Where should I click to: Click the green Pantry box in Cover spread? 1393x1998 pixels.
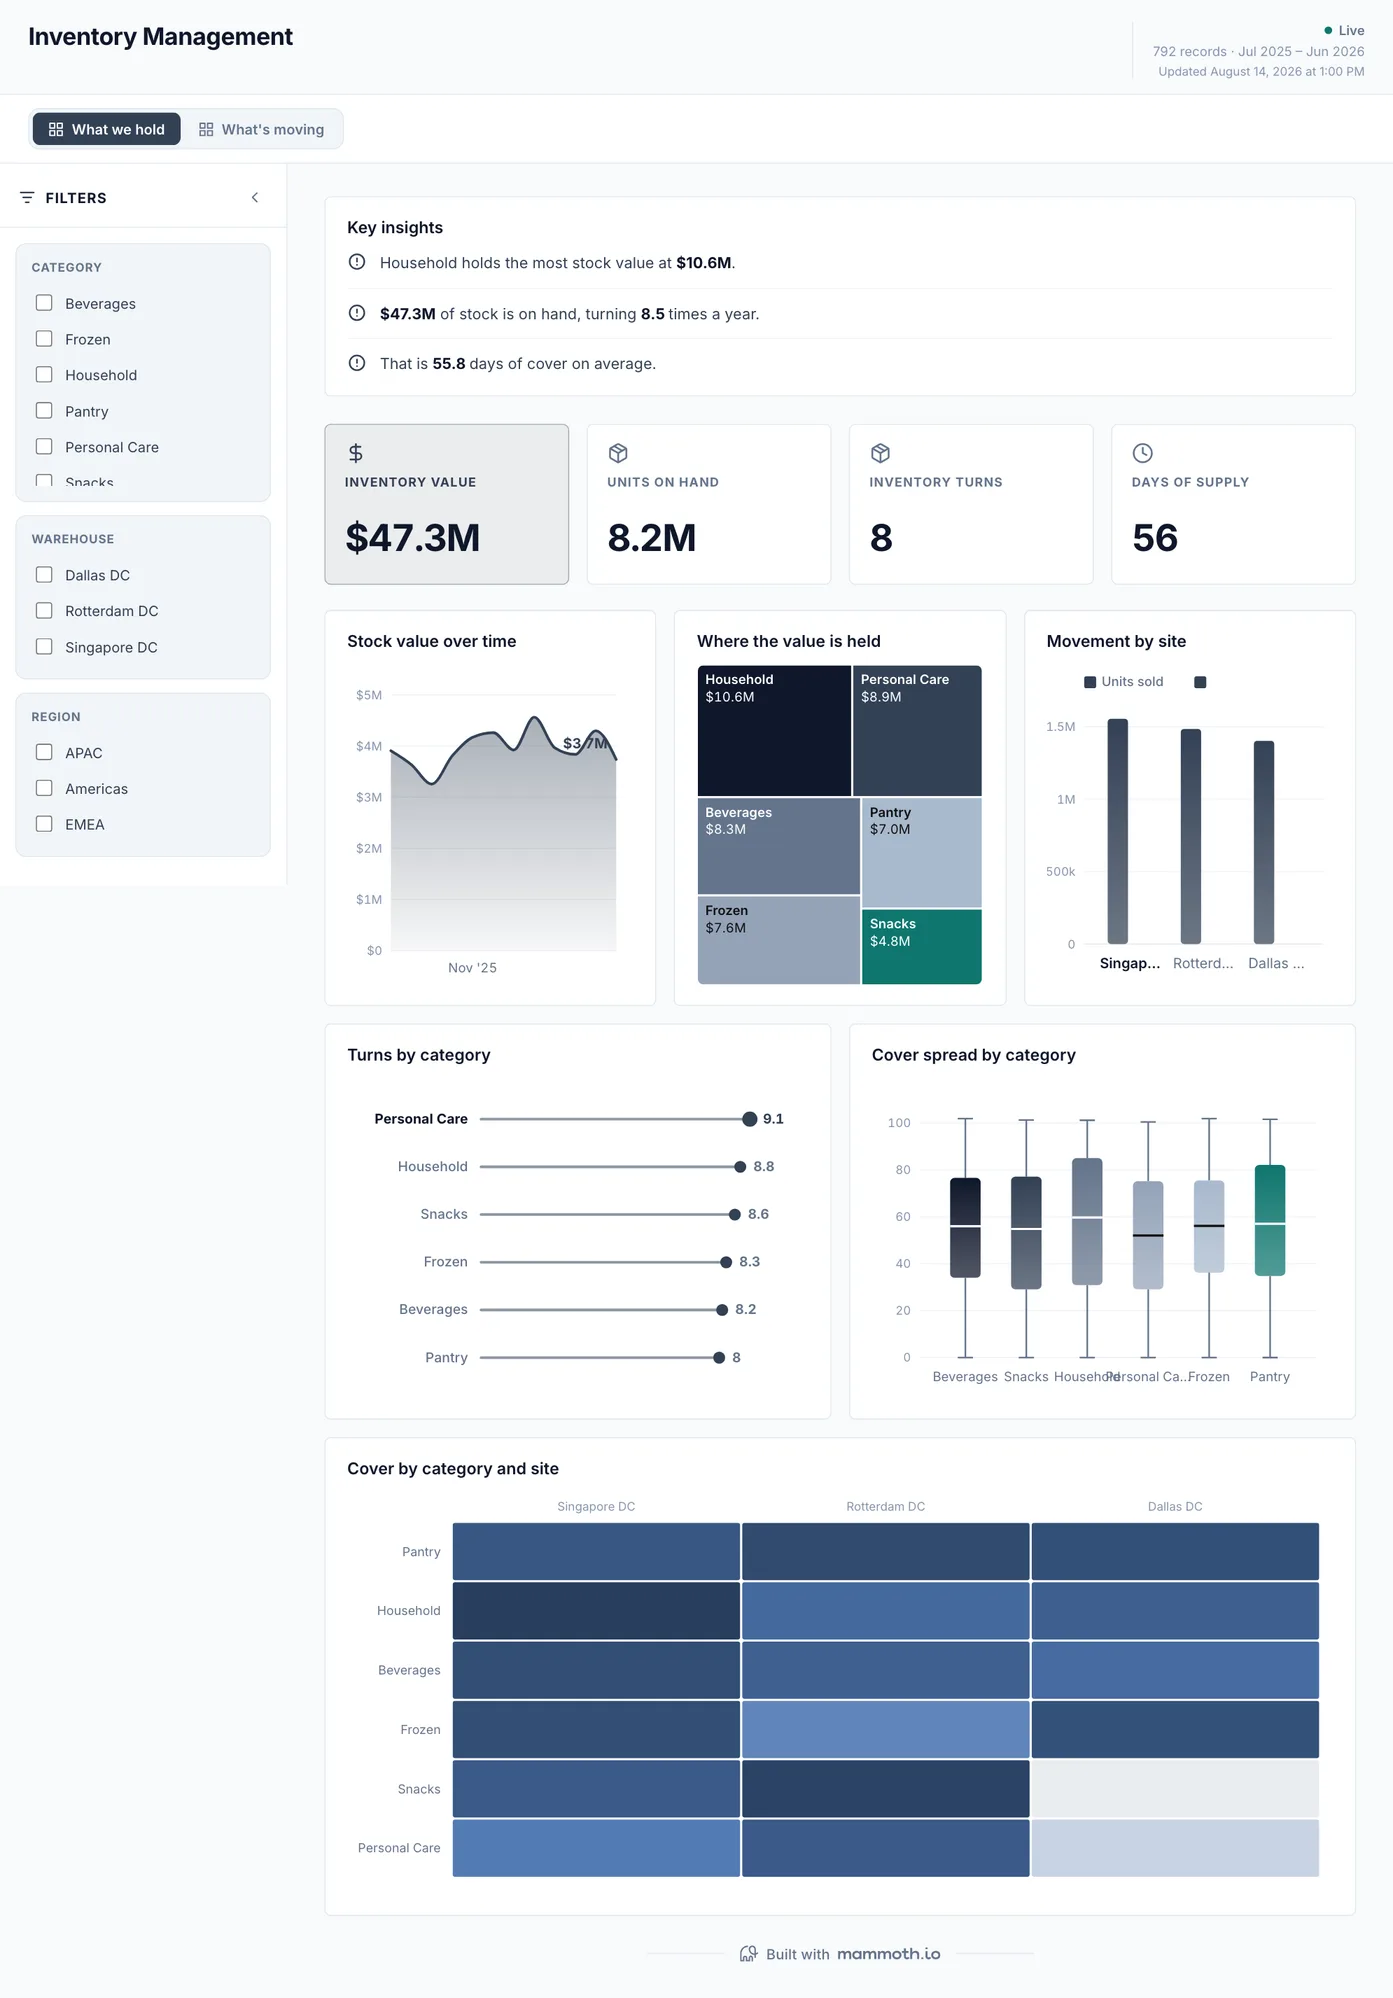point(1270,1220)
